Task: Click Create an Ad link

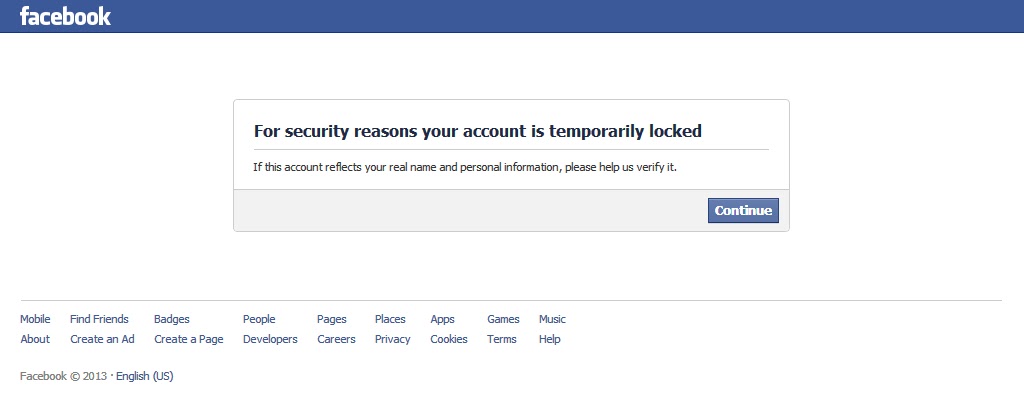Action: [102, 339]
